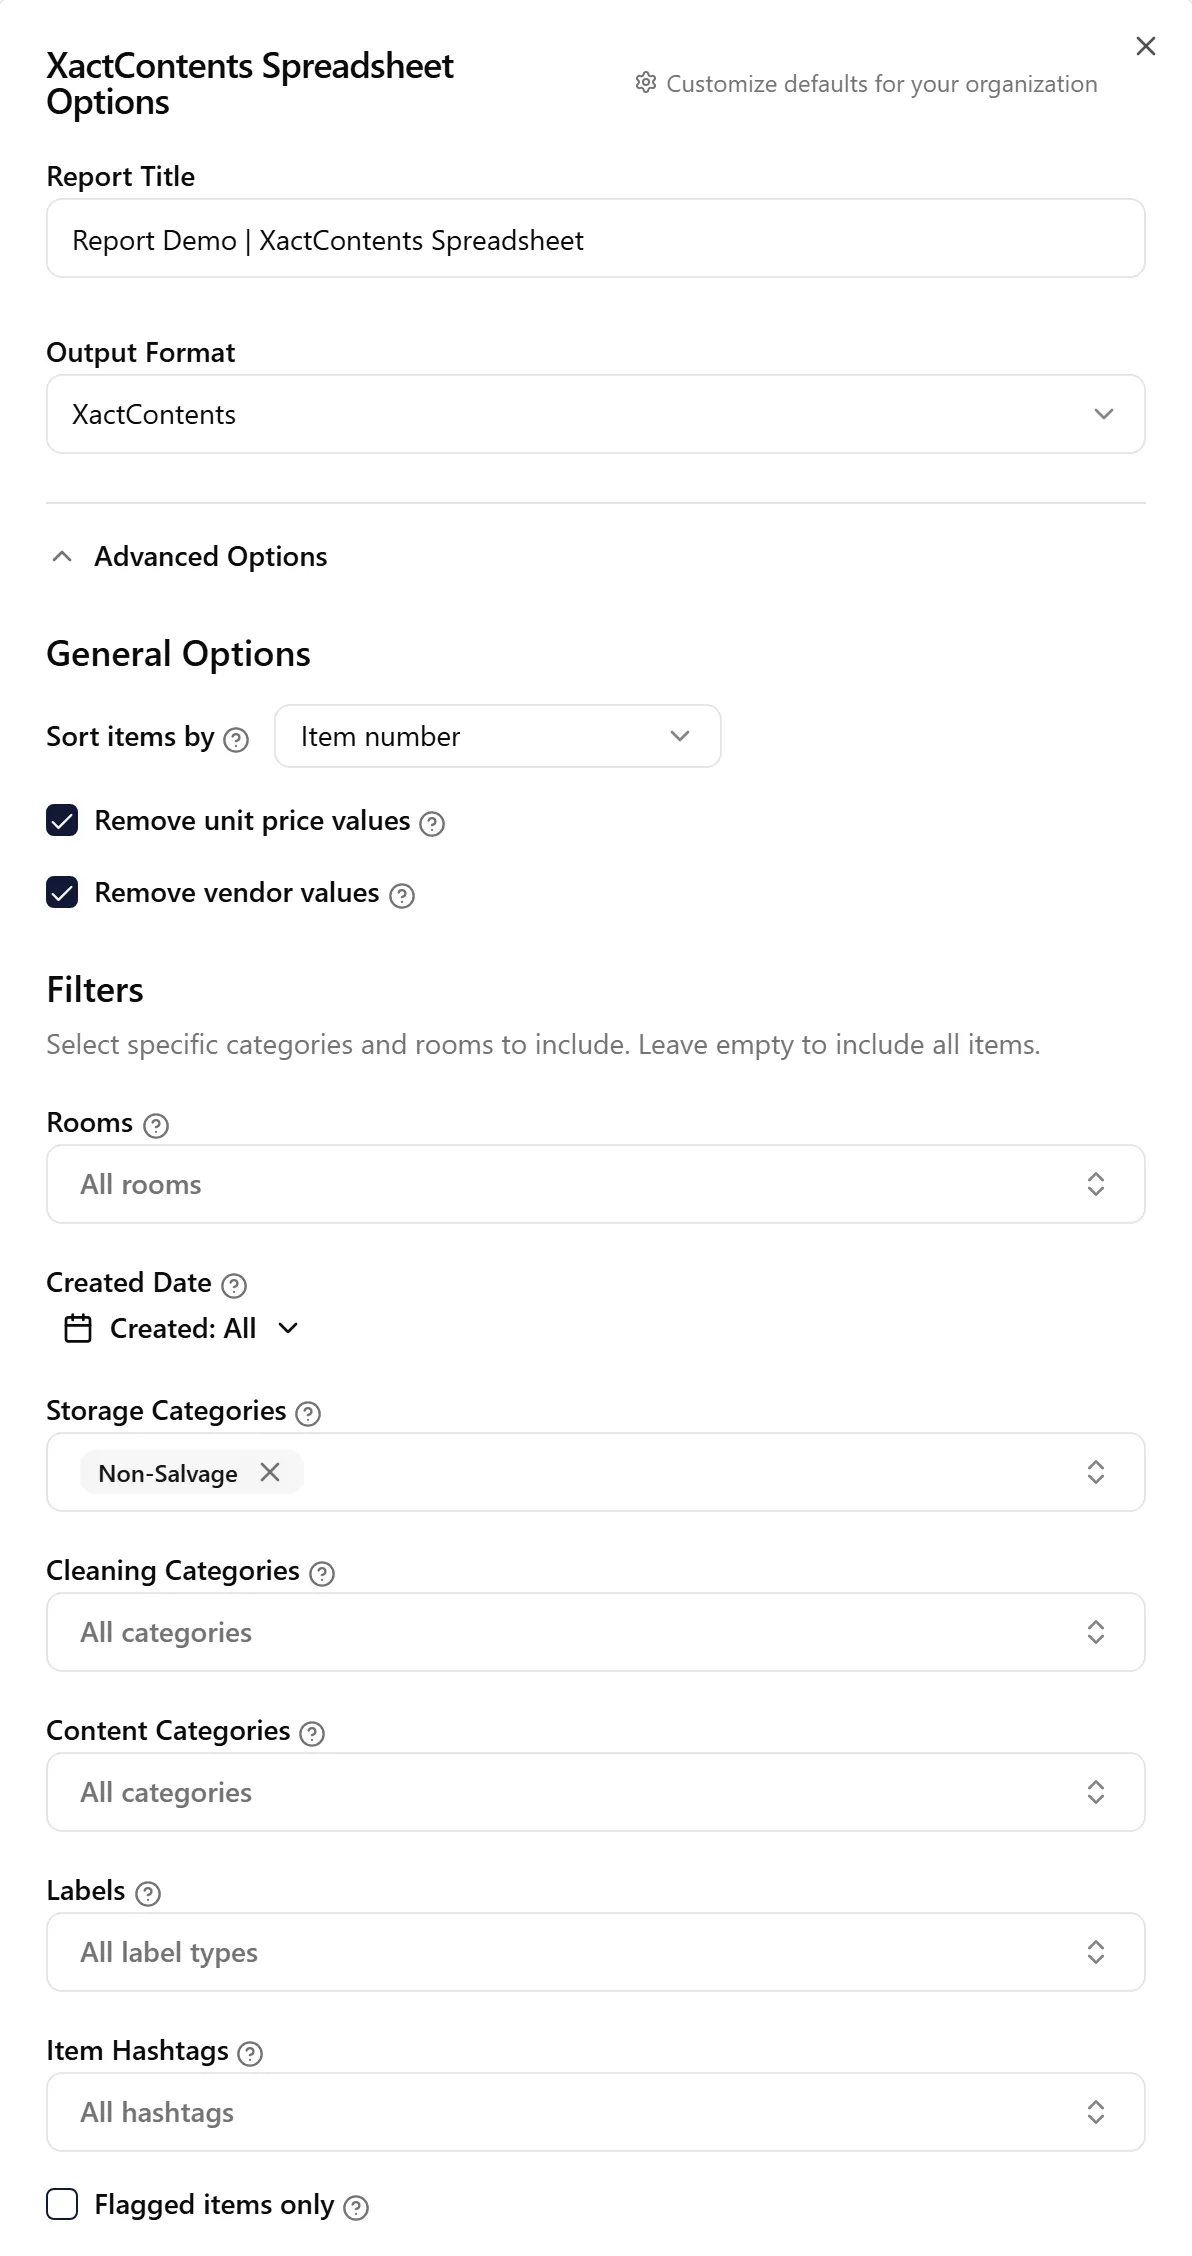
Task: Show help icon next to Cleaning Categories
Action: pos(322,1573)
